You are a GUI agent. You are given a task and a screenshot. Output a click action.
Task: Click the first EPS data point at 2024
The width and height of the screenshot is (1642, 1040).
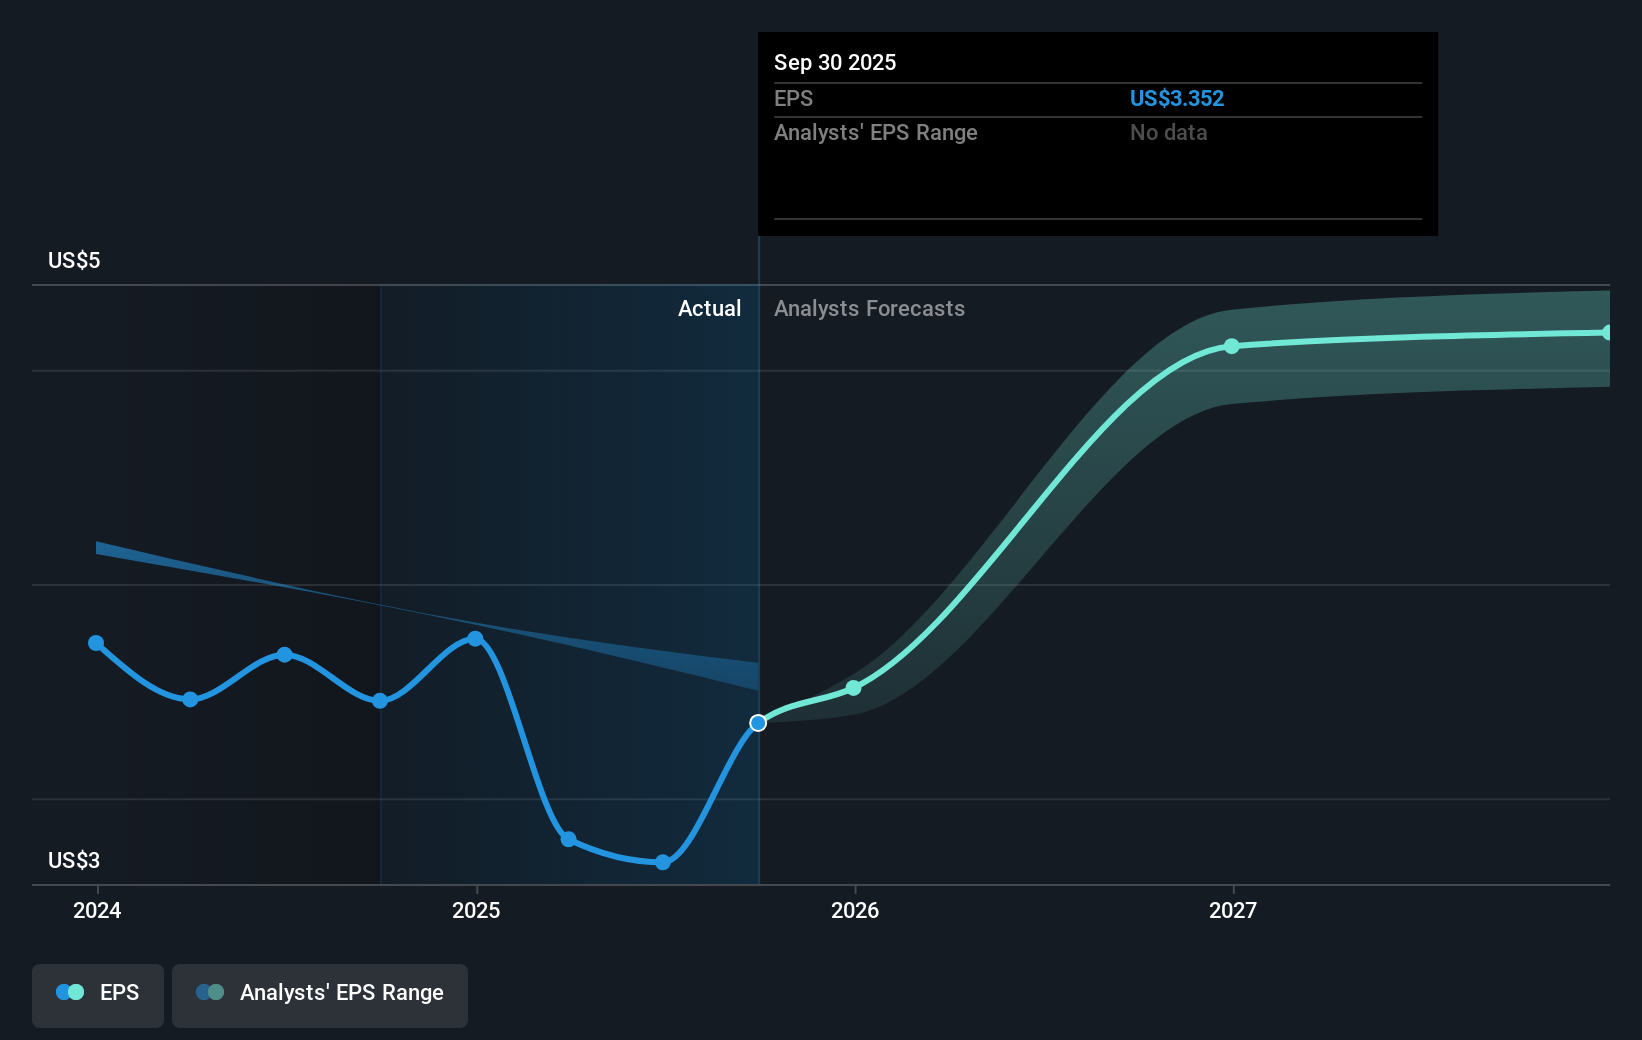[x=96, y=643]
